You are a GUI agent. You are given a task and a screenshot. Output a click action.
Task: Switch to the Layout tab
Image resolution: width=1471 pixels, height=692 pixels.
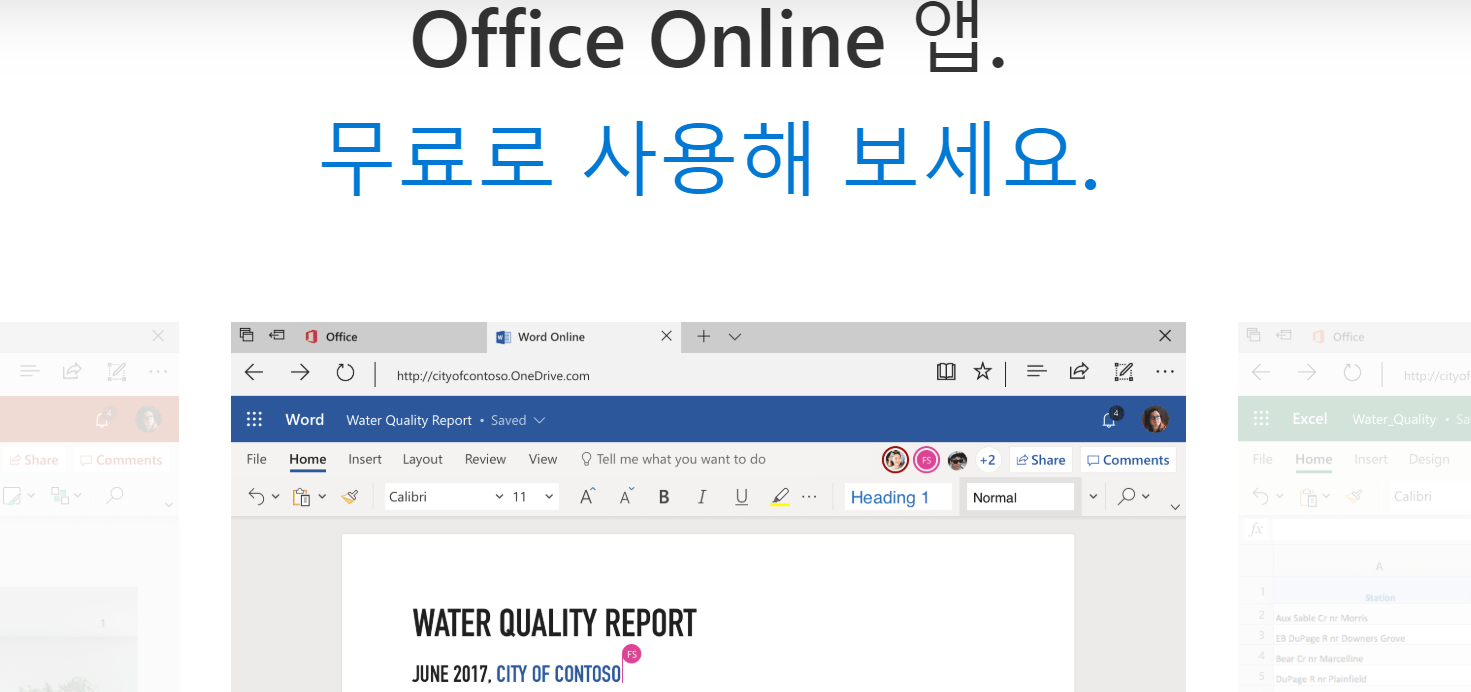423,459
